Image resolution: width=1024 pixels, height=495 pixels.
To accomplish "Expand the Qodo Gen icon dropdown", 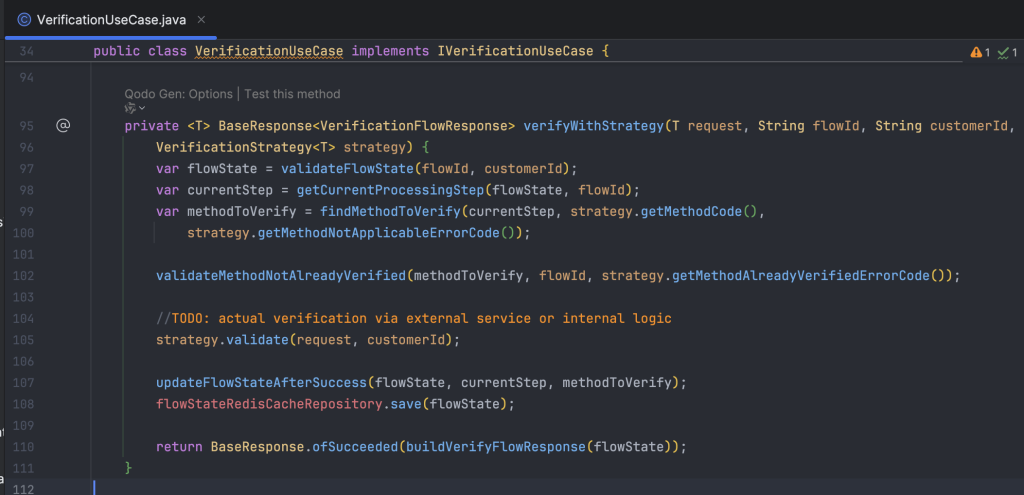I will [135, 108].
